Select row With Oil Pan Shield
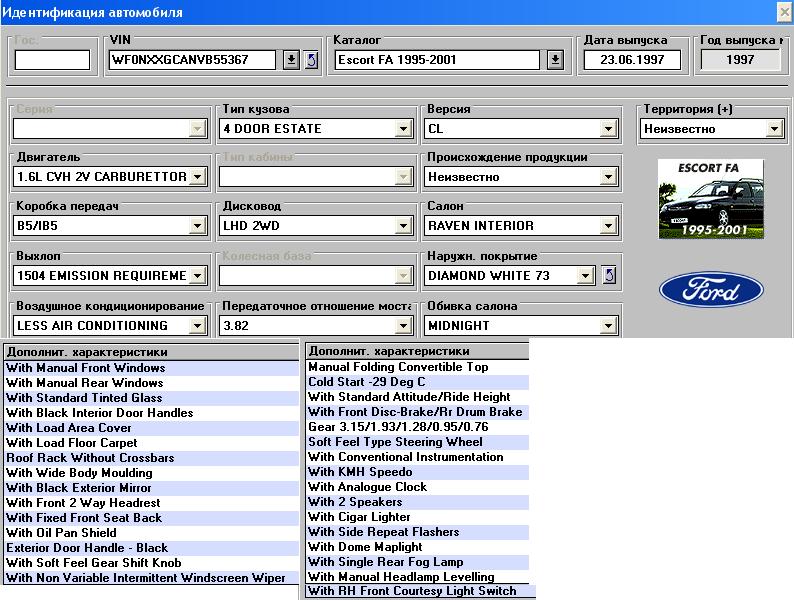The height and width of the screenshot is (602, 794). [x=151, y=533]
